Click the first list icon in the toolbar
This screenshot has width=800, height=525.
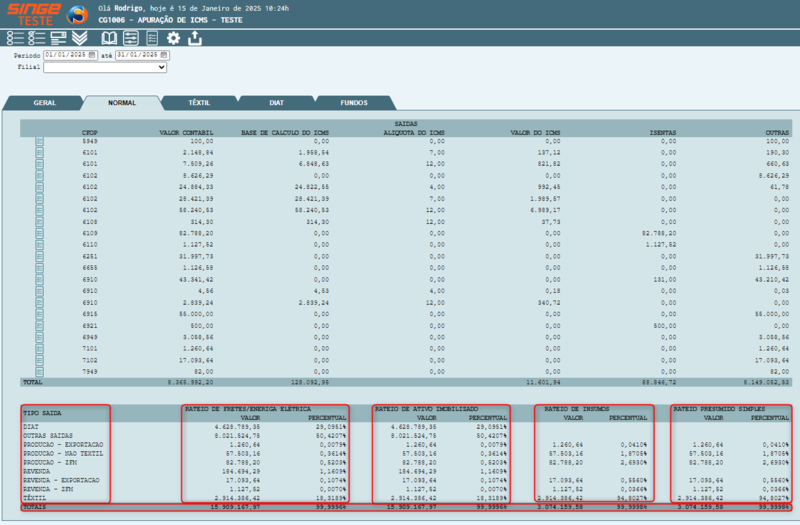pyautogui.click(x=15, y=38)
